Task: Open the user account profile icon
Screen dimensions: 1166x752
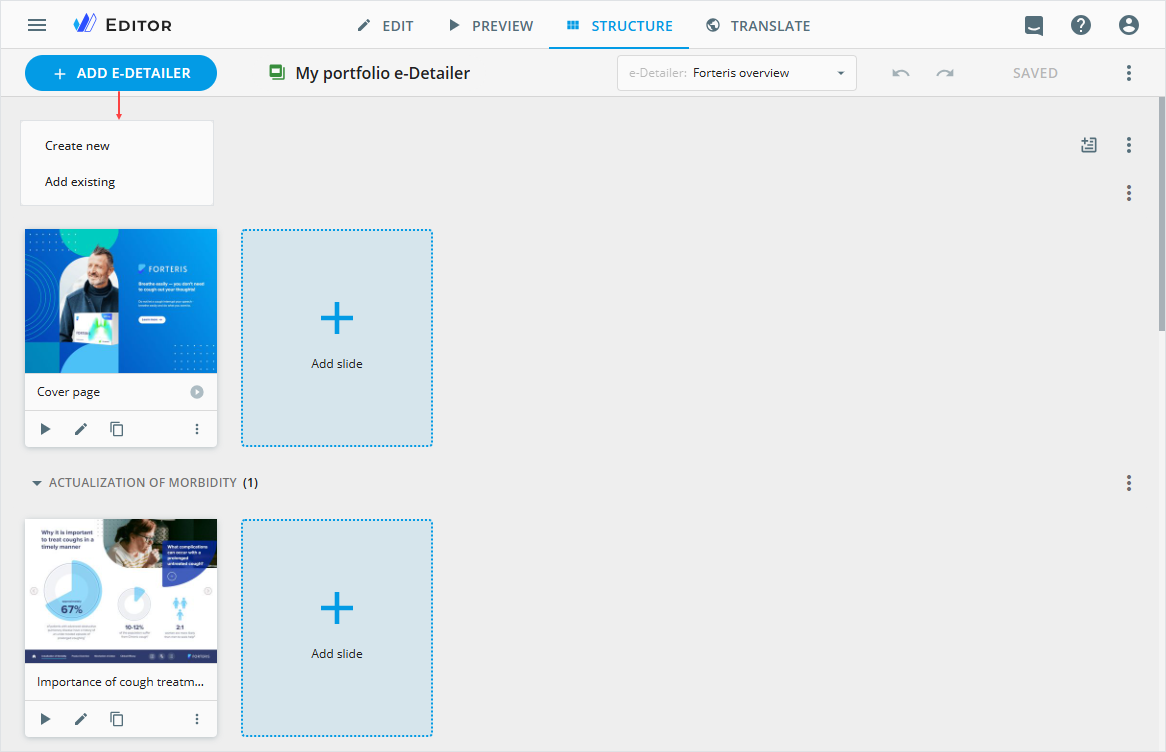Action: (x=1129, y=26)
